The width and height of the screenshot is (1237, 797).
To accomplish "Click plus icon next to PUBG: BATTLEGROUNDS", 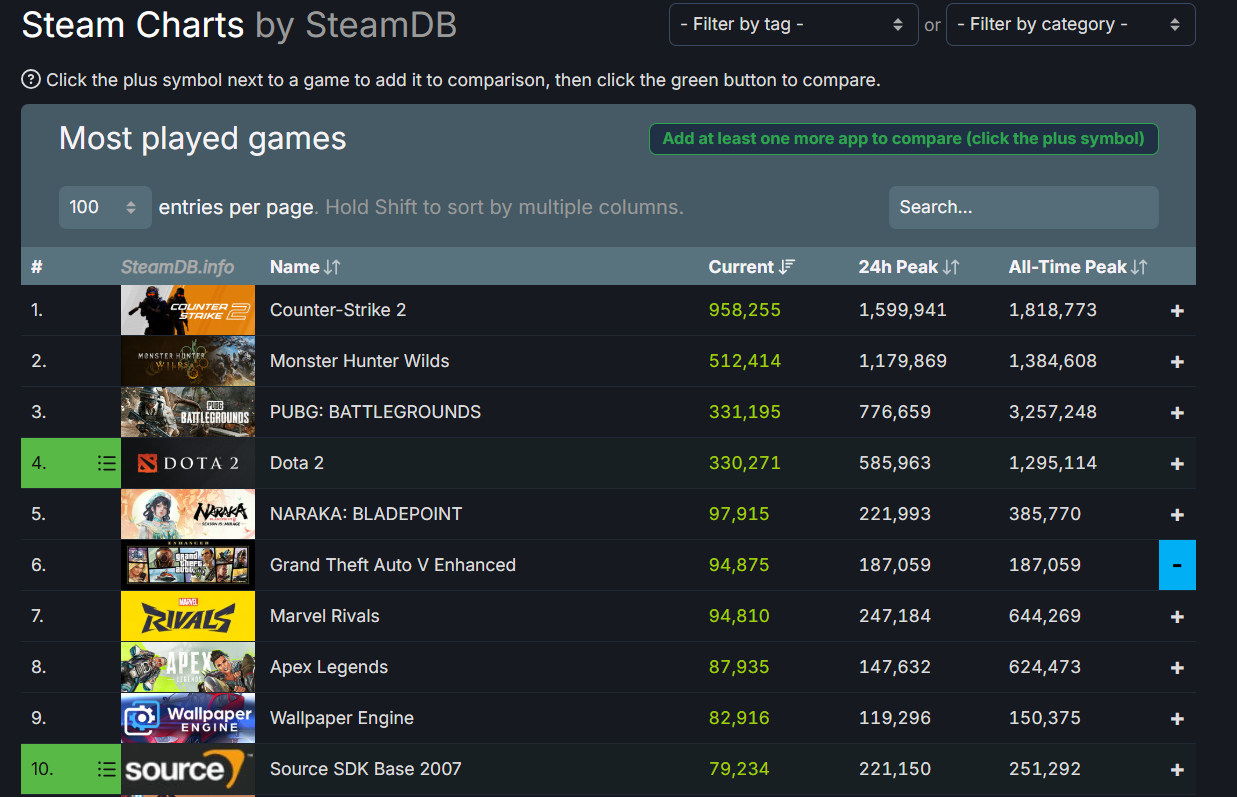I will point(1177,413).
